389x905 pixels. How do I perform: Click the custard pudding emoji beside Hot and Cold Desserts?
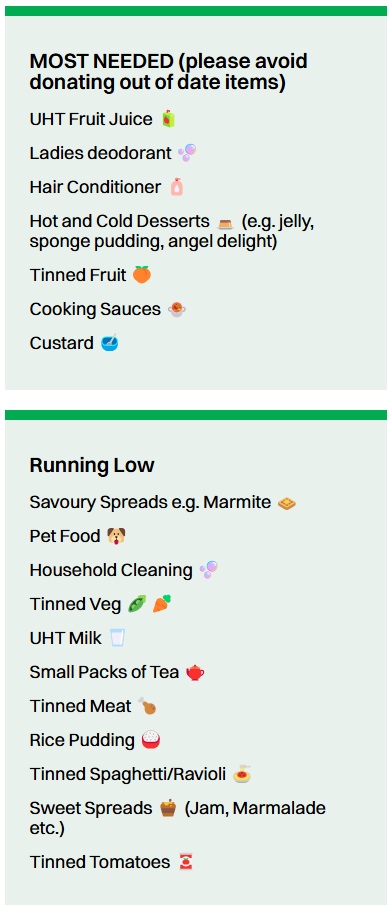(225, 222)
